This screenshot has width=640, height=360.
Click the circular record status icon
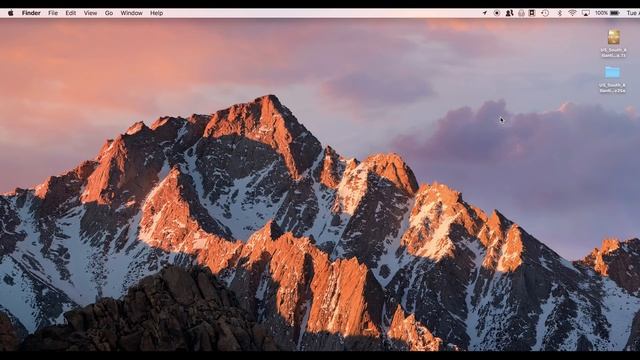497,13
